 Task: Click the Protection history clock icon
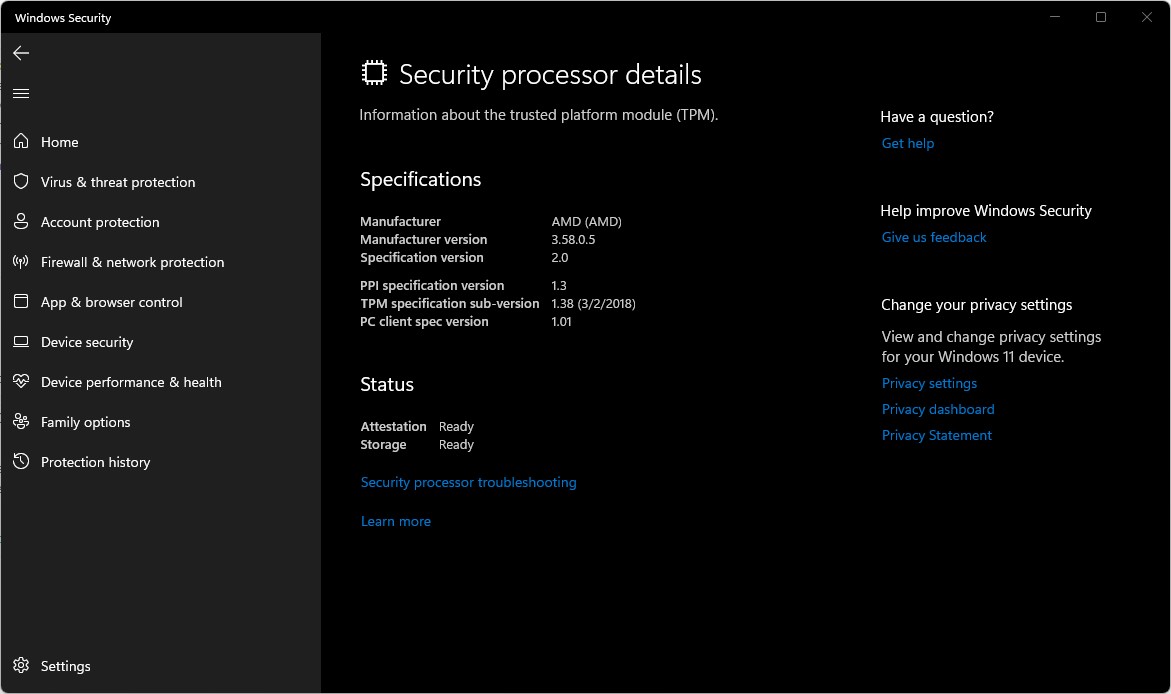21,462
